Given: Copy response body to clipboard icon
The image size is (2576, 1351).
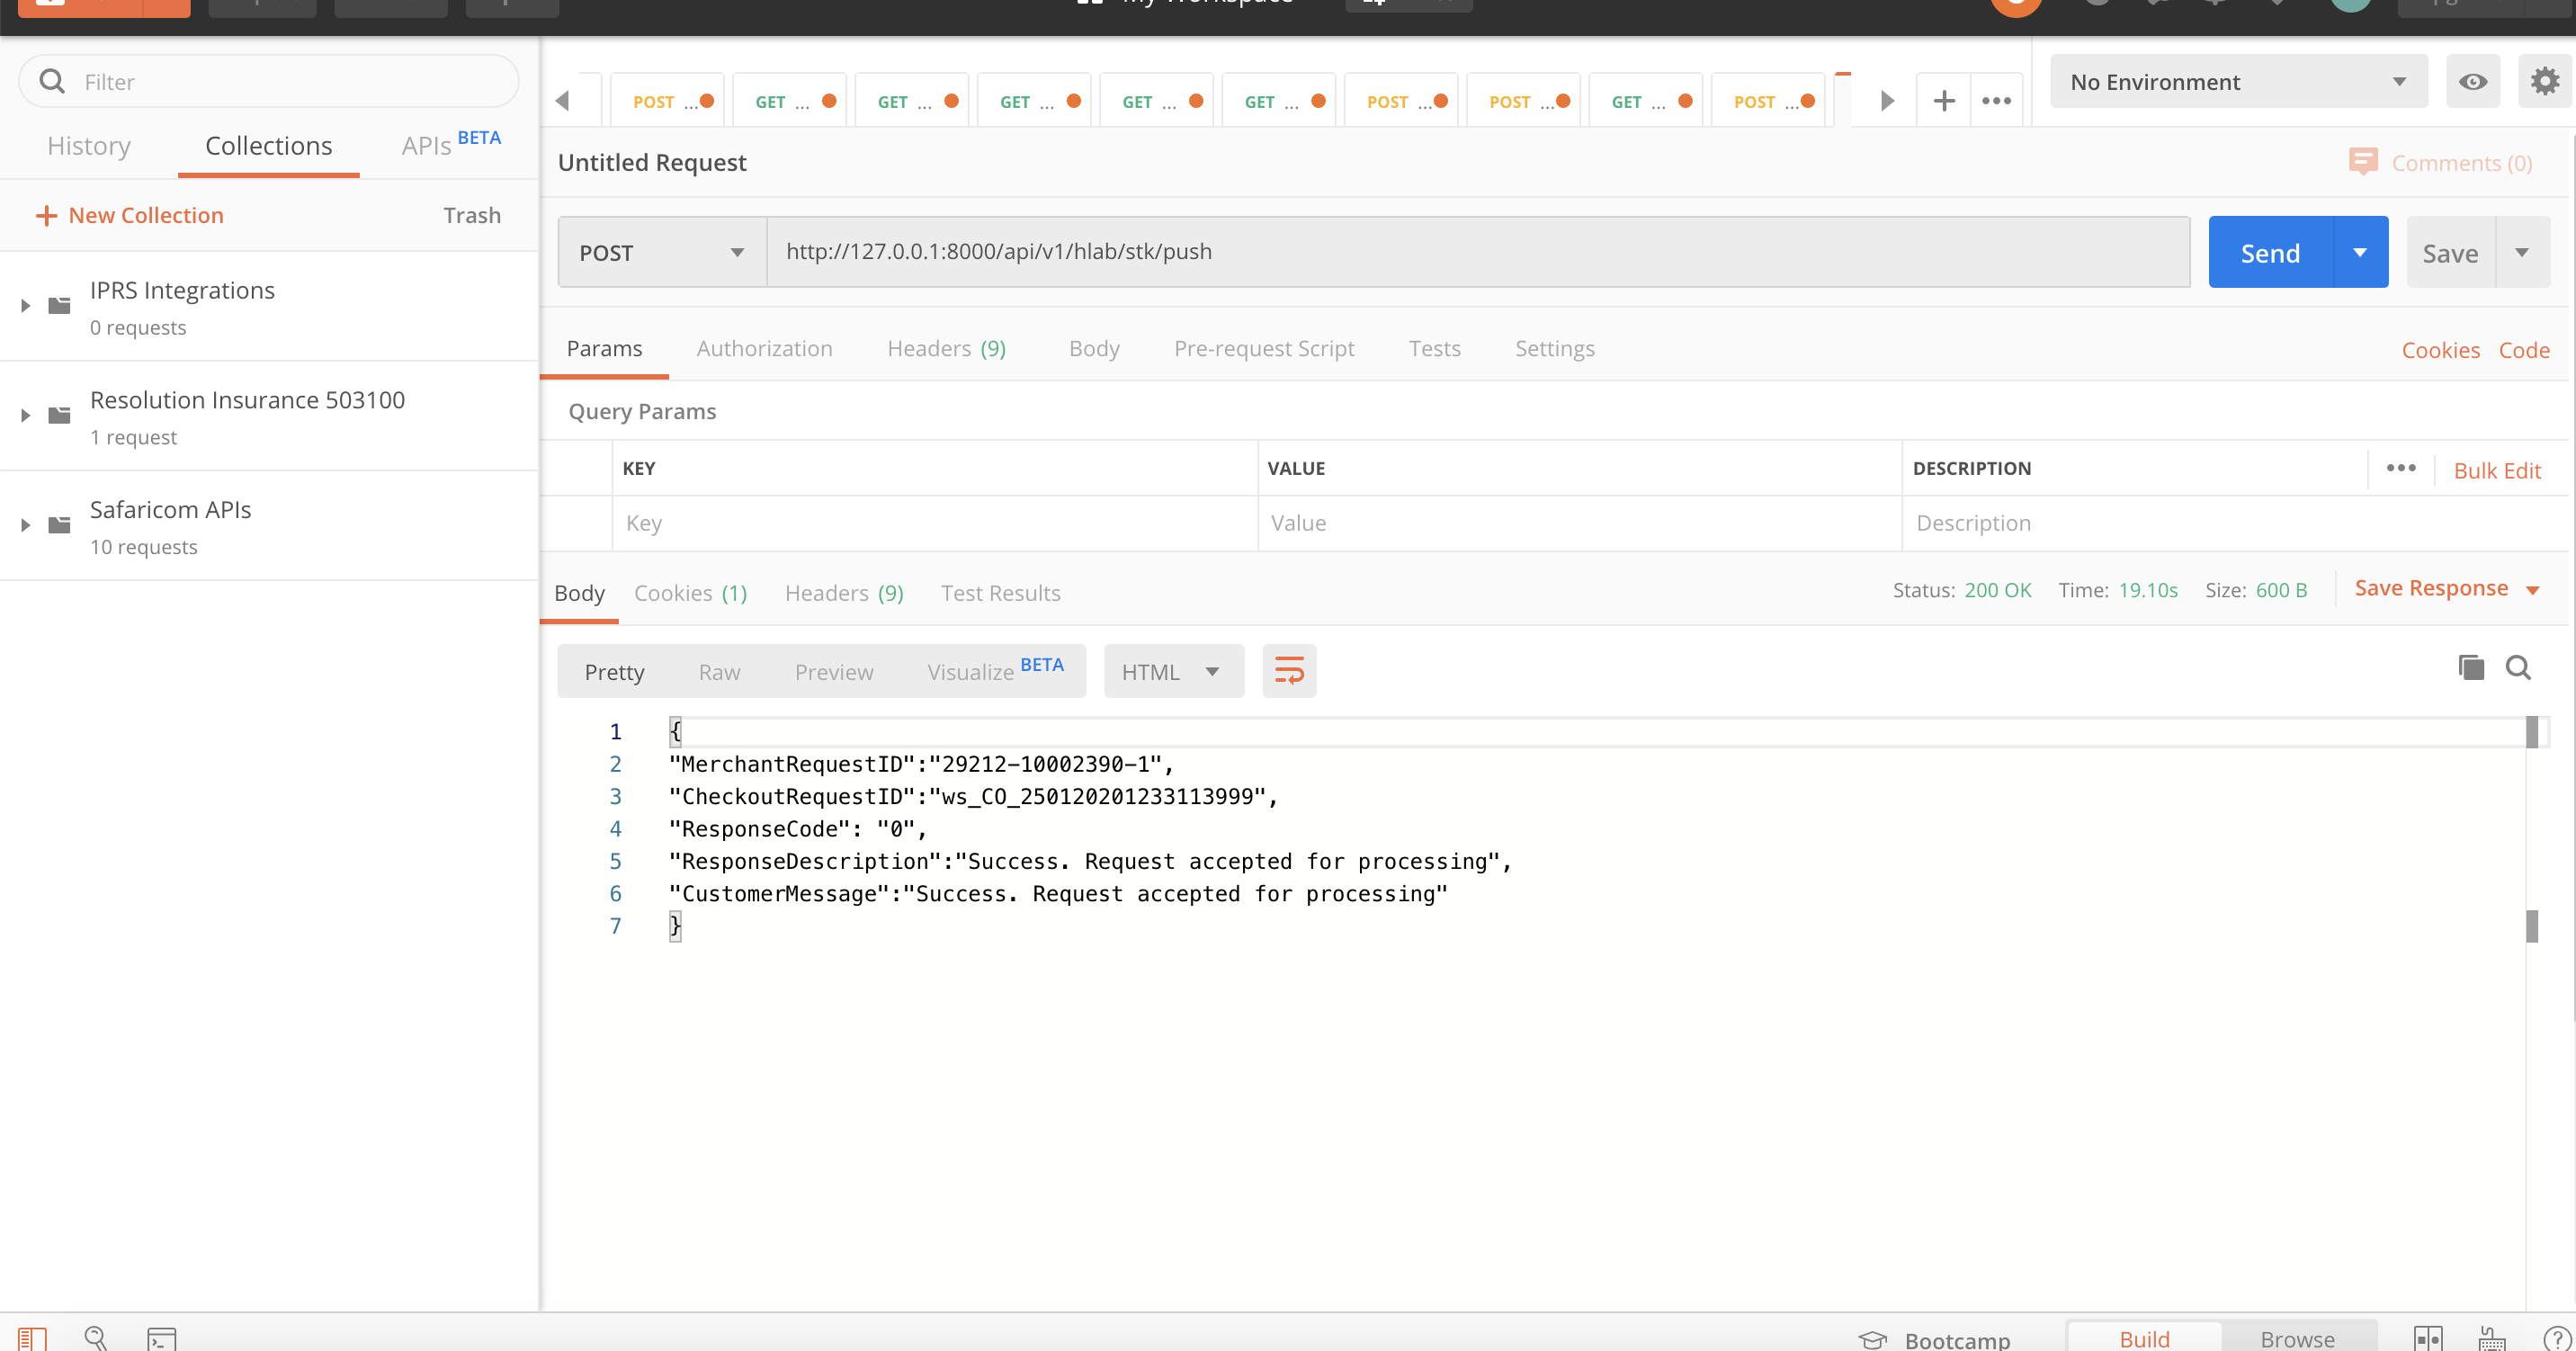Looking at the screenshot, I should pyautogui.click(x=2470, y=667).
